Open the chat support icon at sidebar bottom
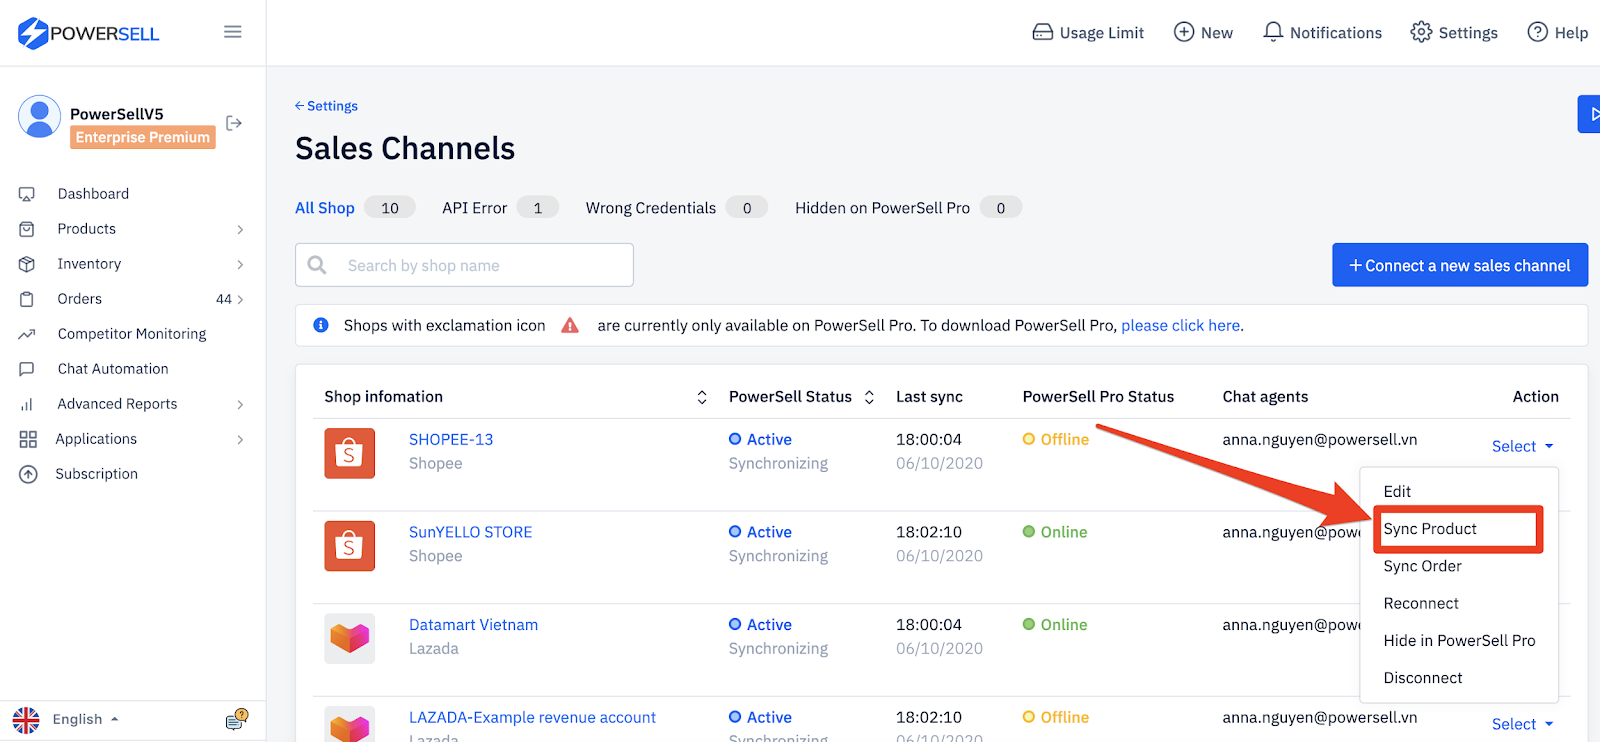1600x742 pixels. click(x=237, y=719)
